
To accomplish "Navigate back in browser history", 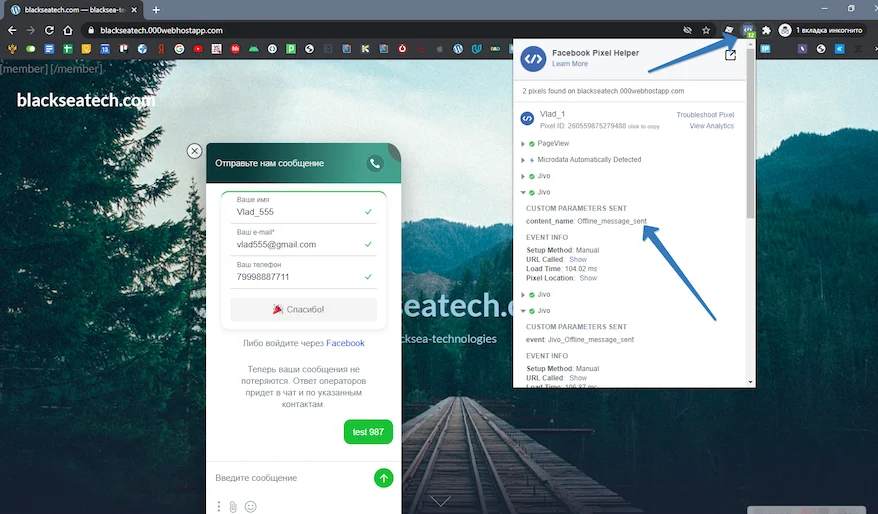I will tap(12, 30).
